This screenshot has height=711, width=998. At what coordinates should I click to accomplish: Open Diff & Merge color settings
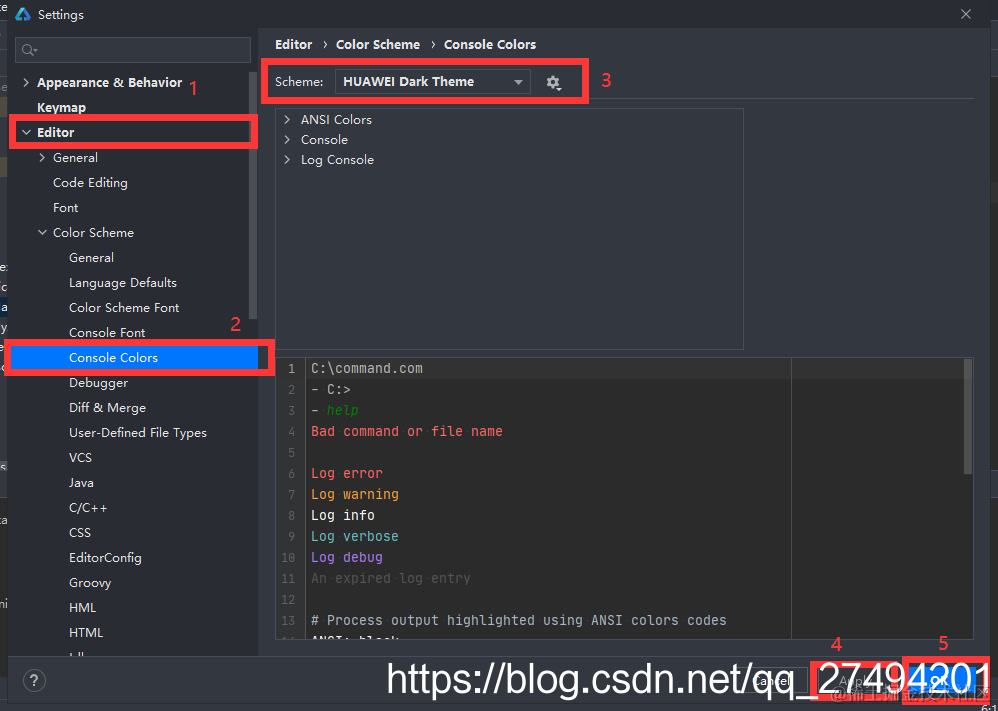pos(107,408)
